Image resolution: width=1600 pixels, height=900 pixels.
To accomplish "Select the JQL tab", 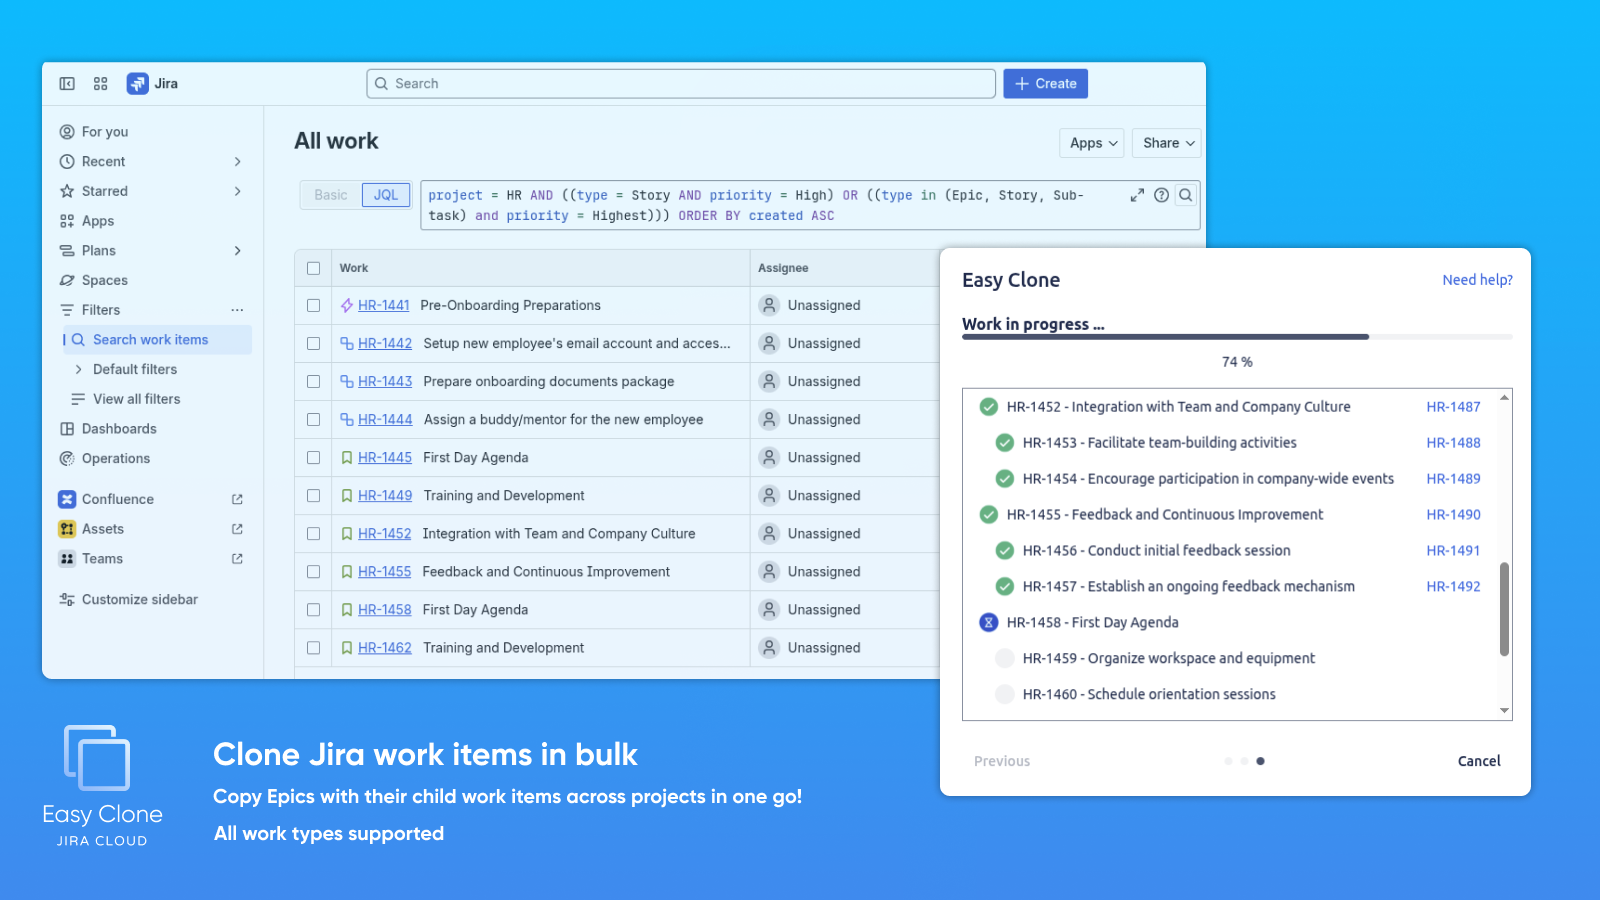I will [x=386, y=195].
